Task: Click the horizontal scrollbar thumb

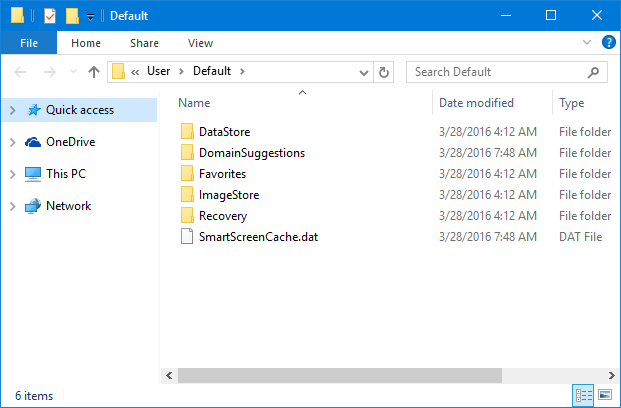Action: tap(340, 375)
